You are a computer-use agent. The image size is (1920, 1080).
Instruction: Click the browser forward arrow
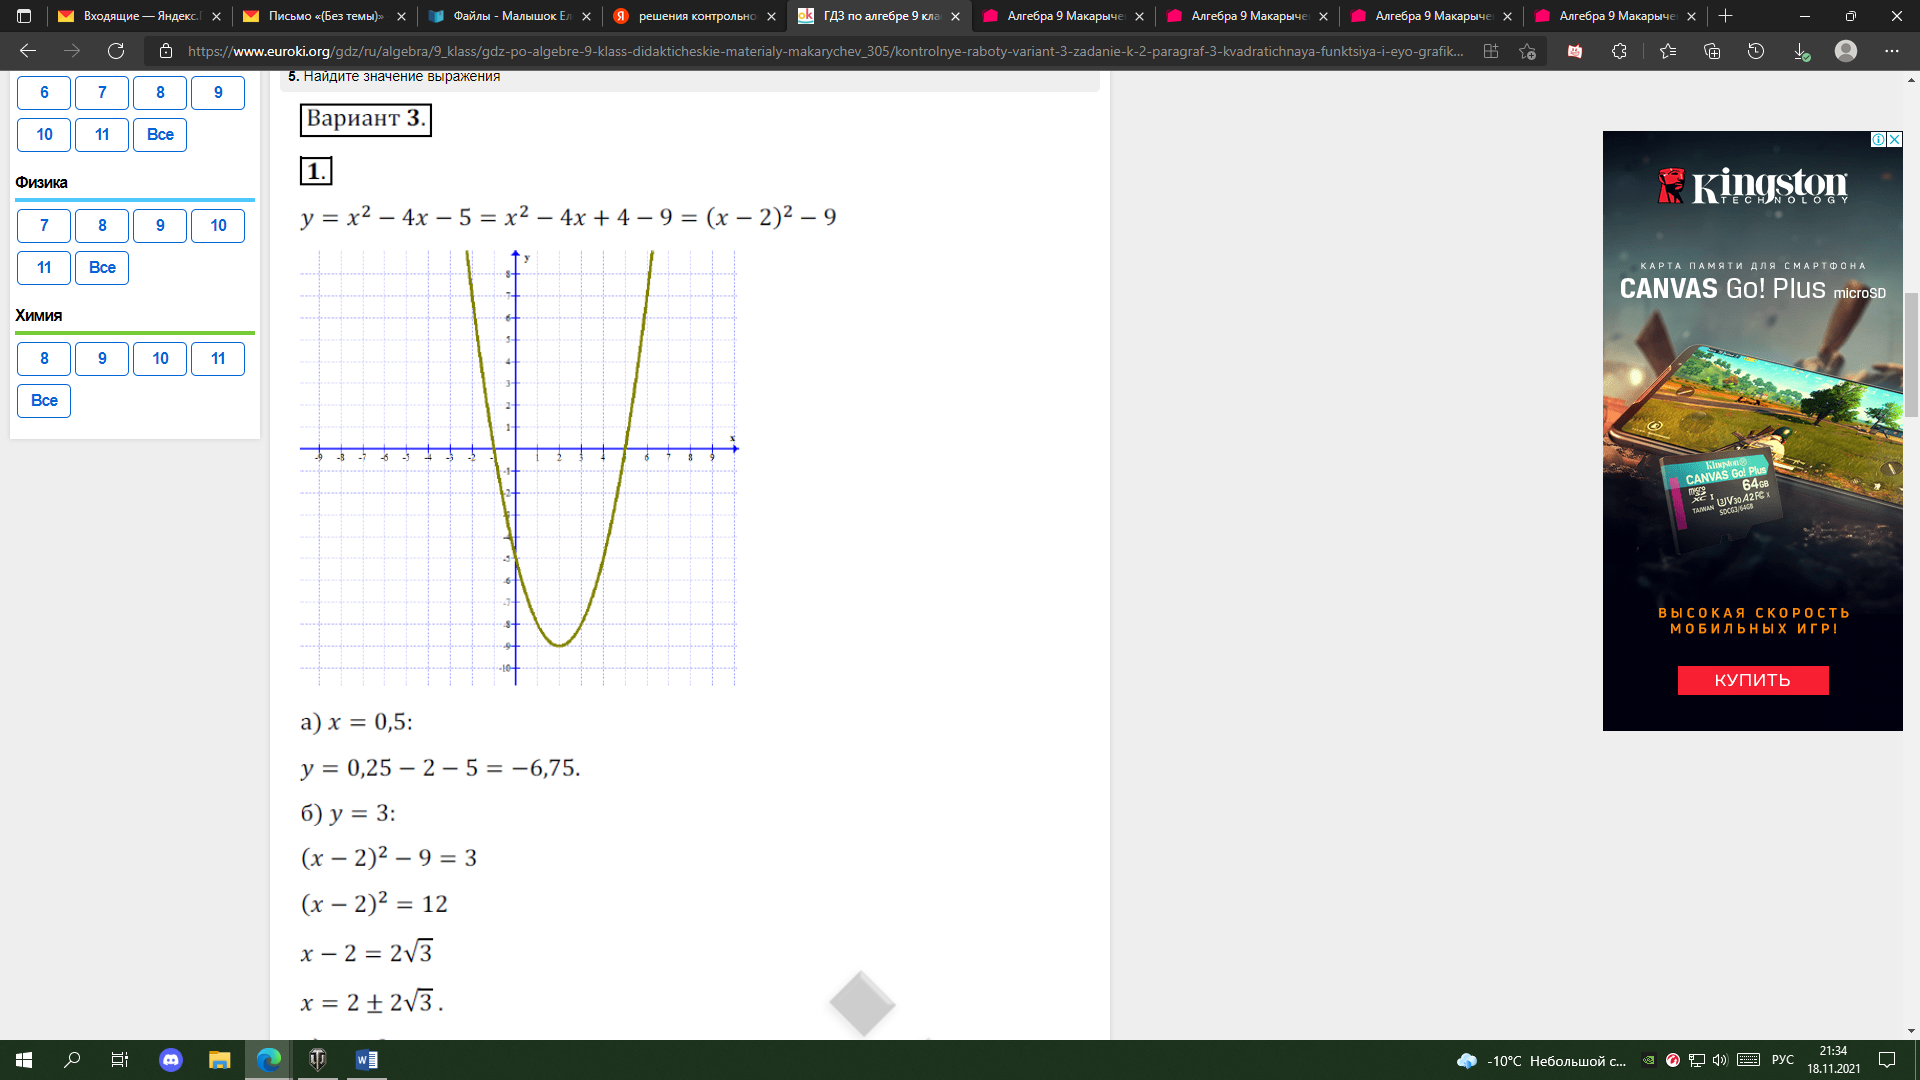coord(72,51)
